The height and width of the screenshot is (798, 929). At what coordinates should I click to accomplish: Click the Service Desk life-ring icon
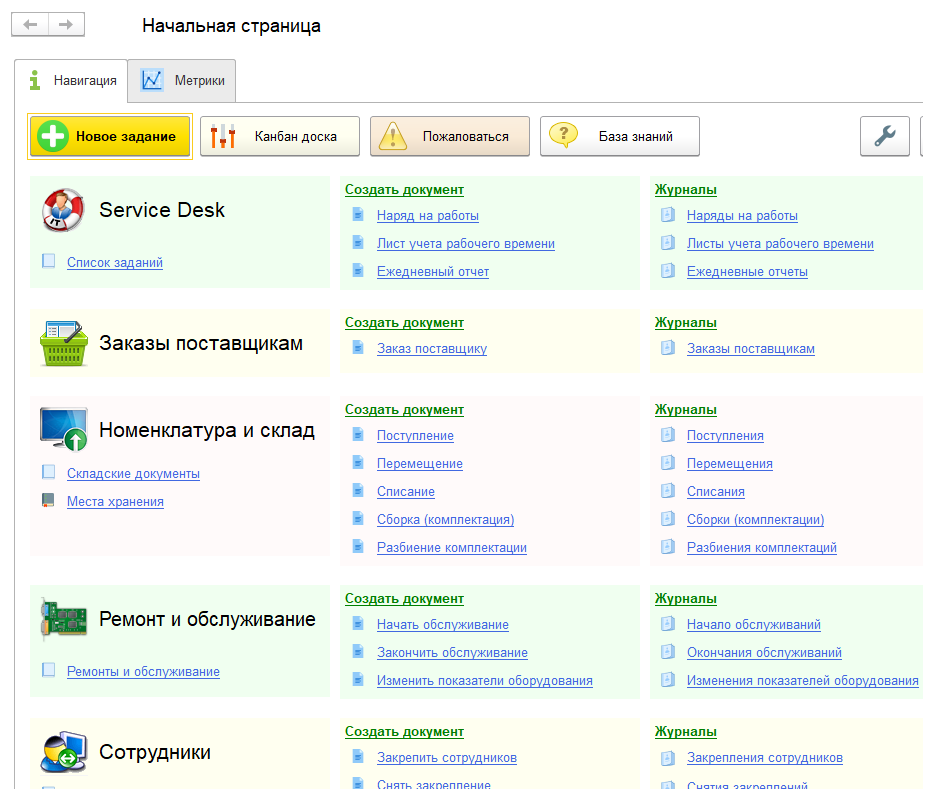coord(62,210)
